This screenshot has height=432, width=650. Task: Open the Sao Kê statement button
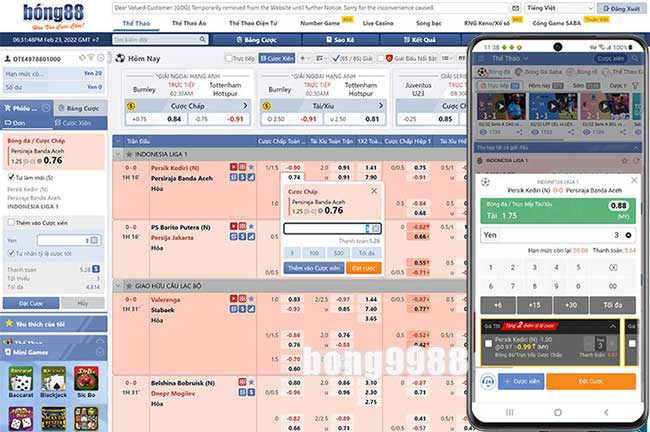[x=340, y=40]
